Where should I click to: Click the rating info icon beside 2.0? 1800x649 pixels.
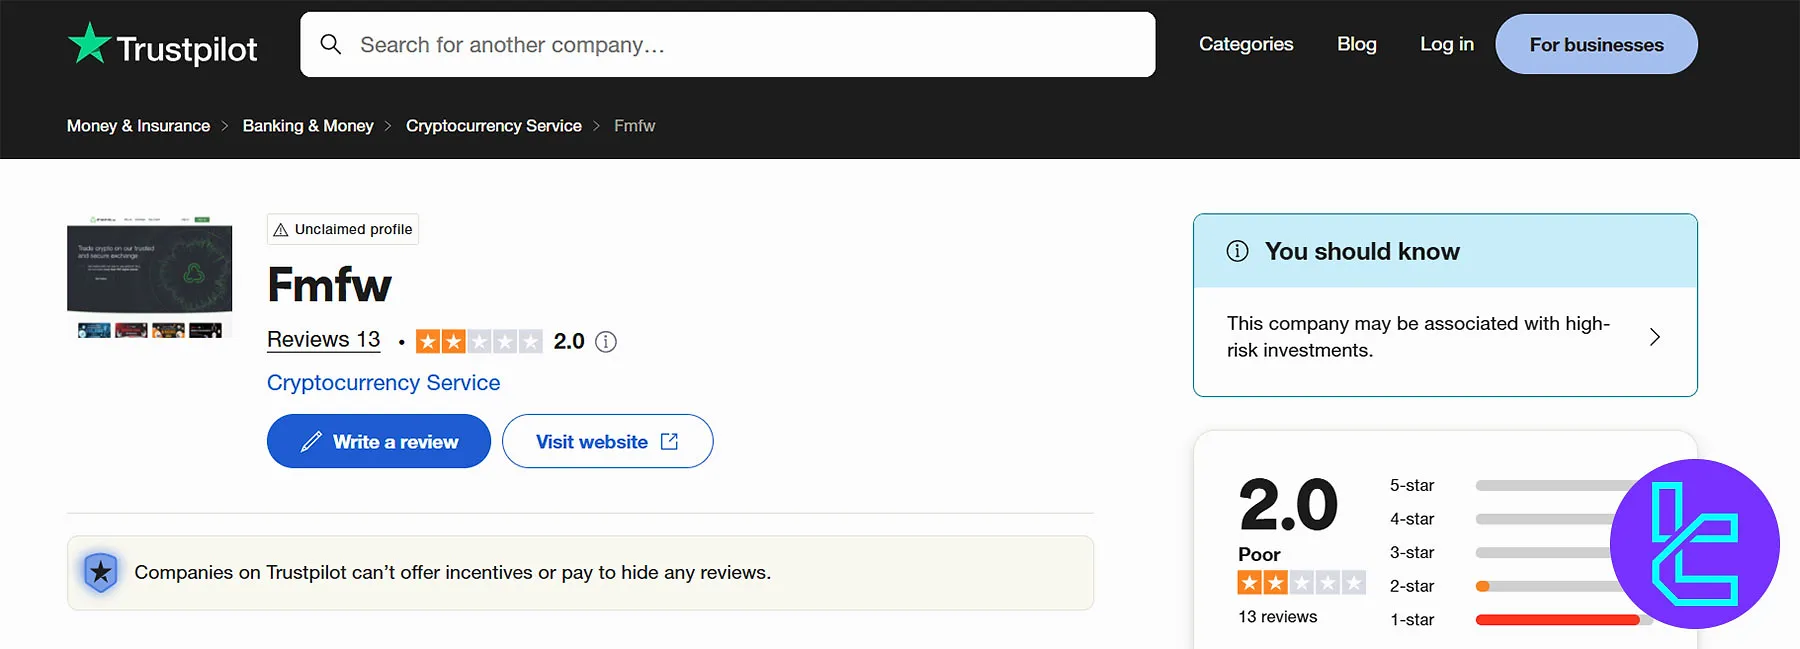(606, 342)
